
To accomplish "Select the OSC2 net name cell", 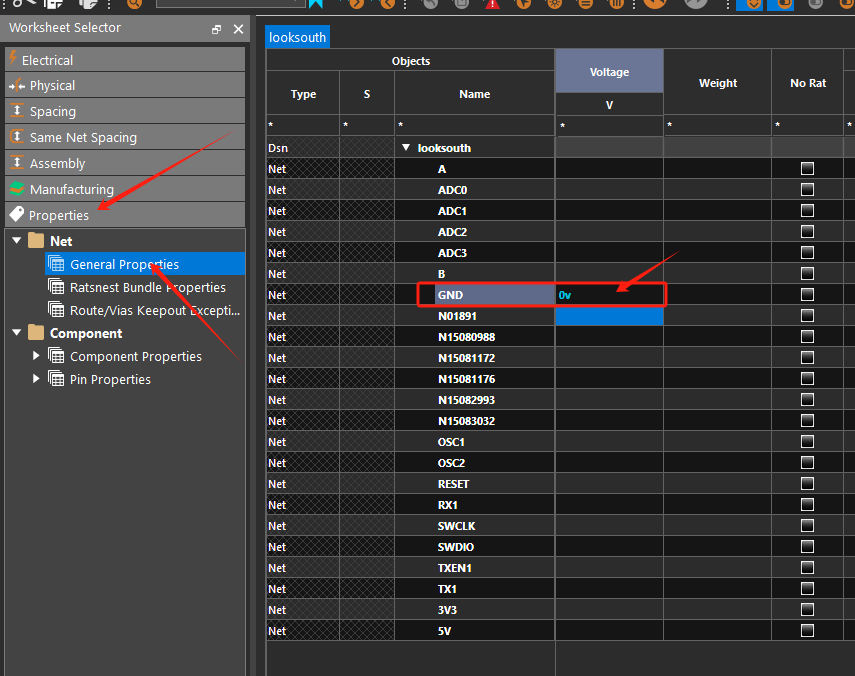I will point(474,462).
